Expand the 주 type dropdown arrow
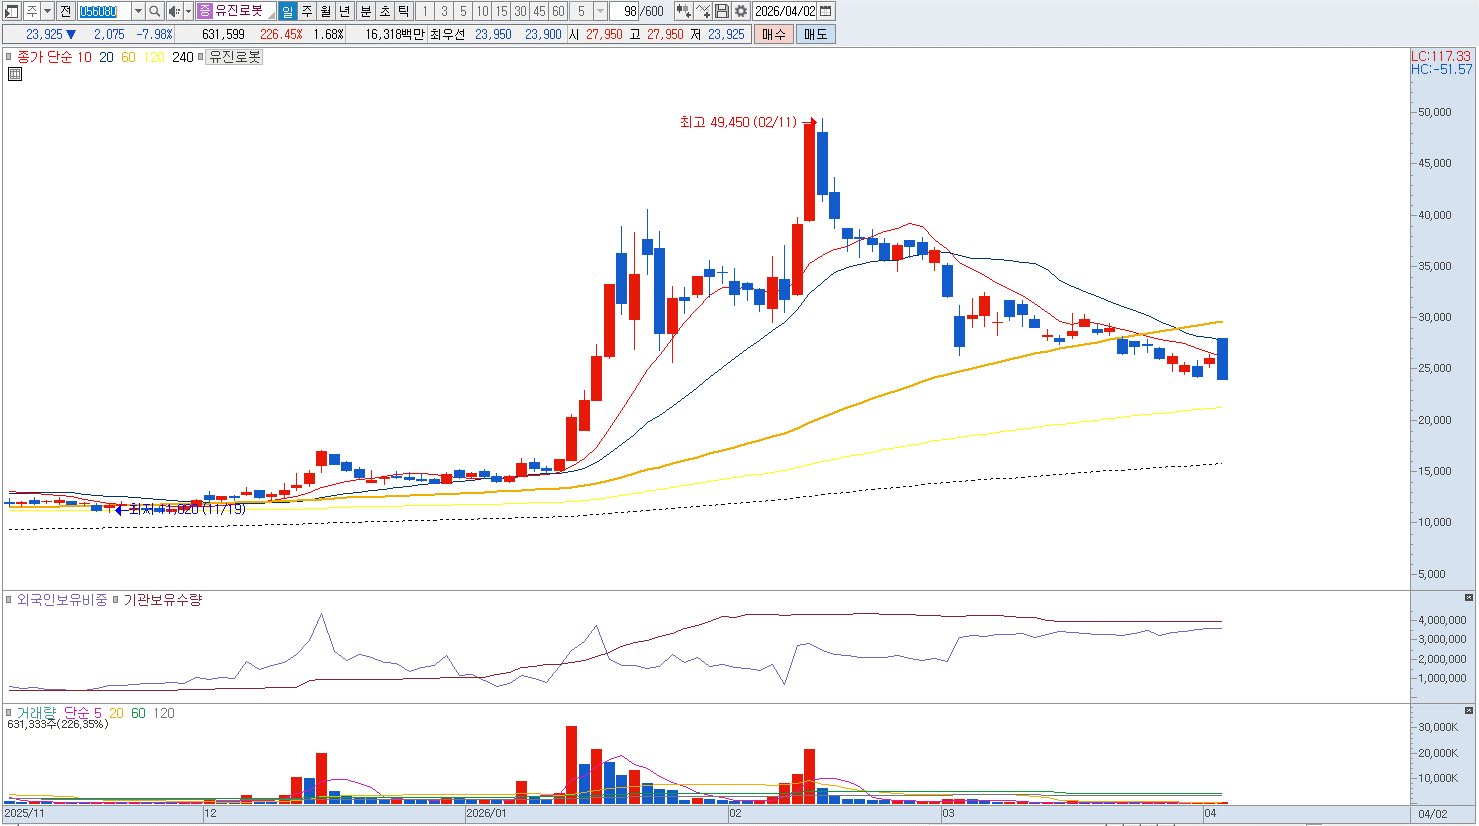This screenshot has height=826, width=1479. click(48, 11)
